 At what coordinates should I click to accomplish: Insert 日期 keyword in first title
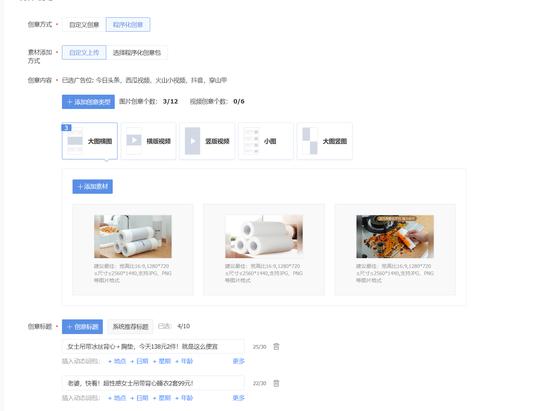[140, 361]
